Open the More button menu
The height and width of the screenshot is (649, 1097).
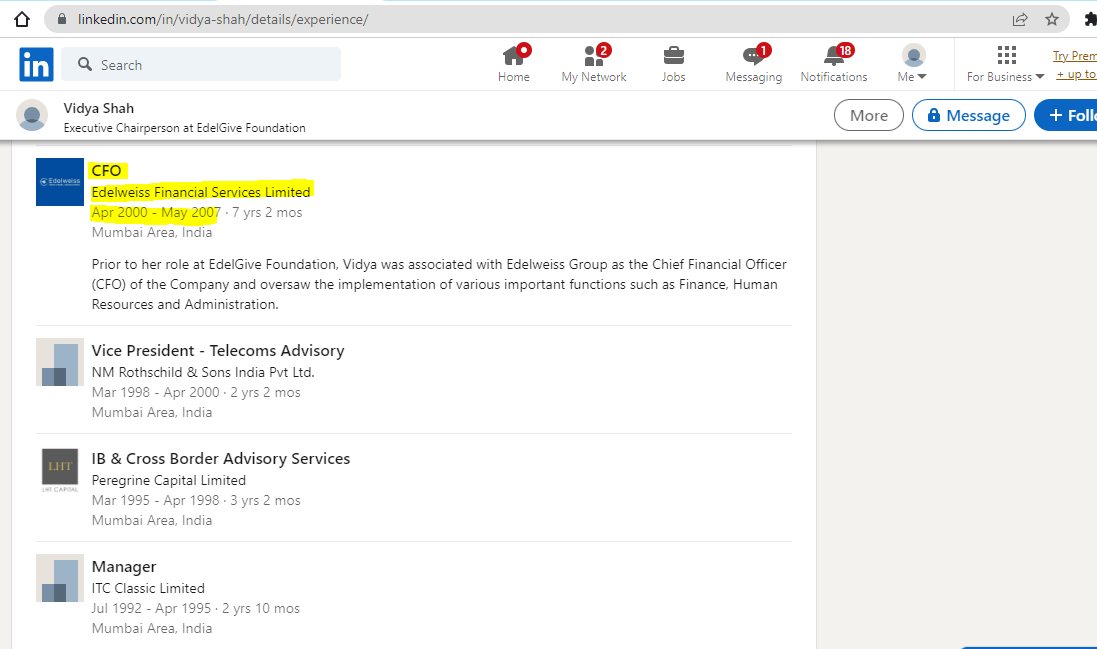pyautogui.click(x=868, y=115)
